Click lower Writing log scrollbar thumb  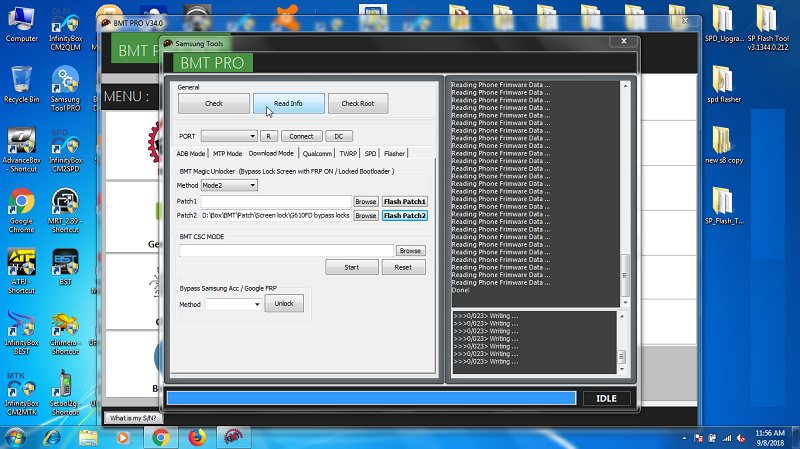621,356
